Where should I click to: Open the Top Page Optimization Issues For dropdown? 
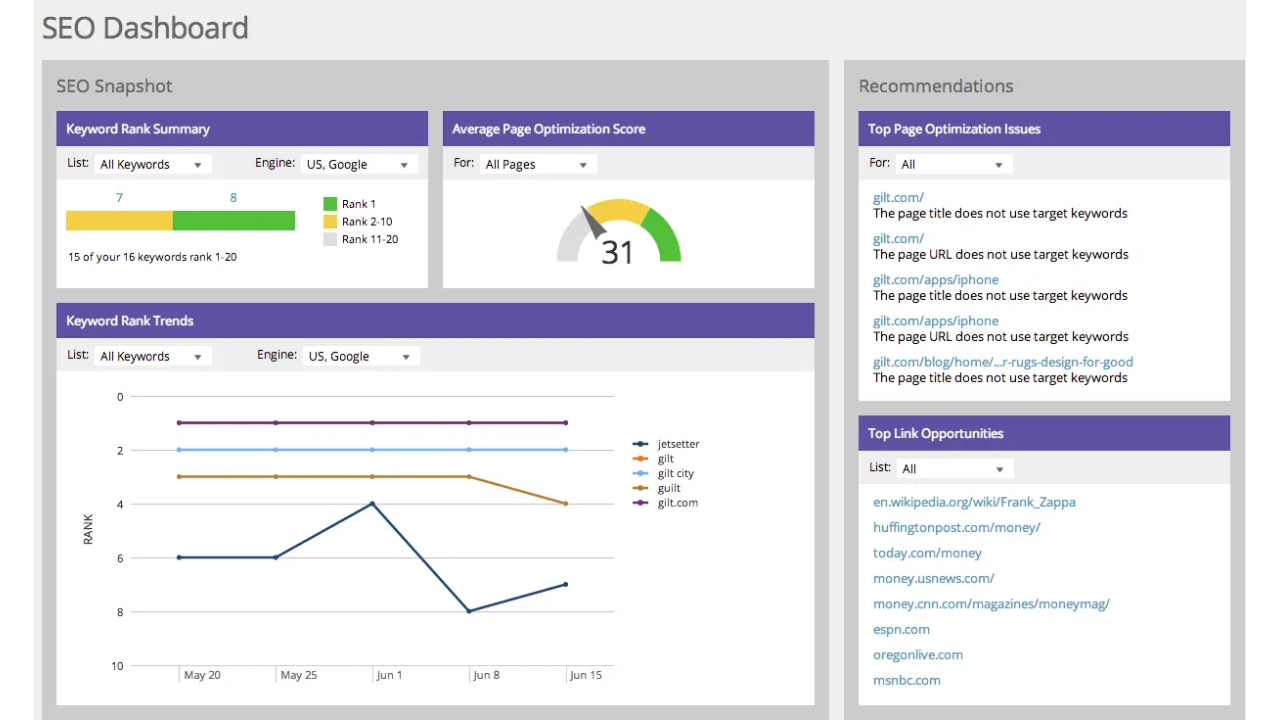pyautogui.click(x=950, y=163)
